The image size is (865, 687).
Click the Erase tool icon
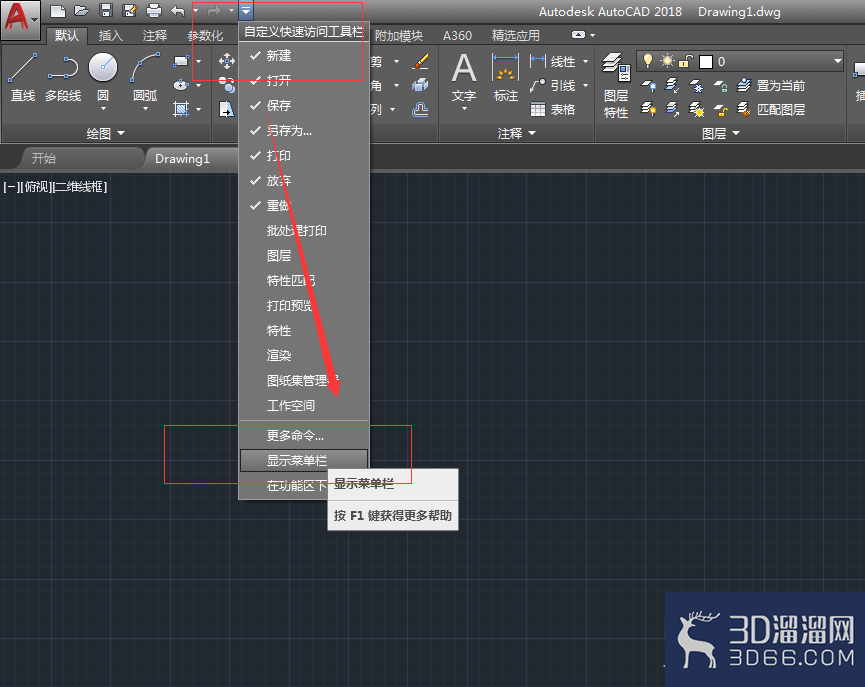420,61
